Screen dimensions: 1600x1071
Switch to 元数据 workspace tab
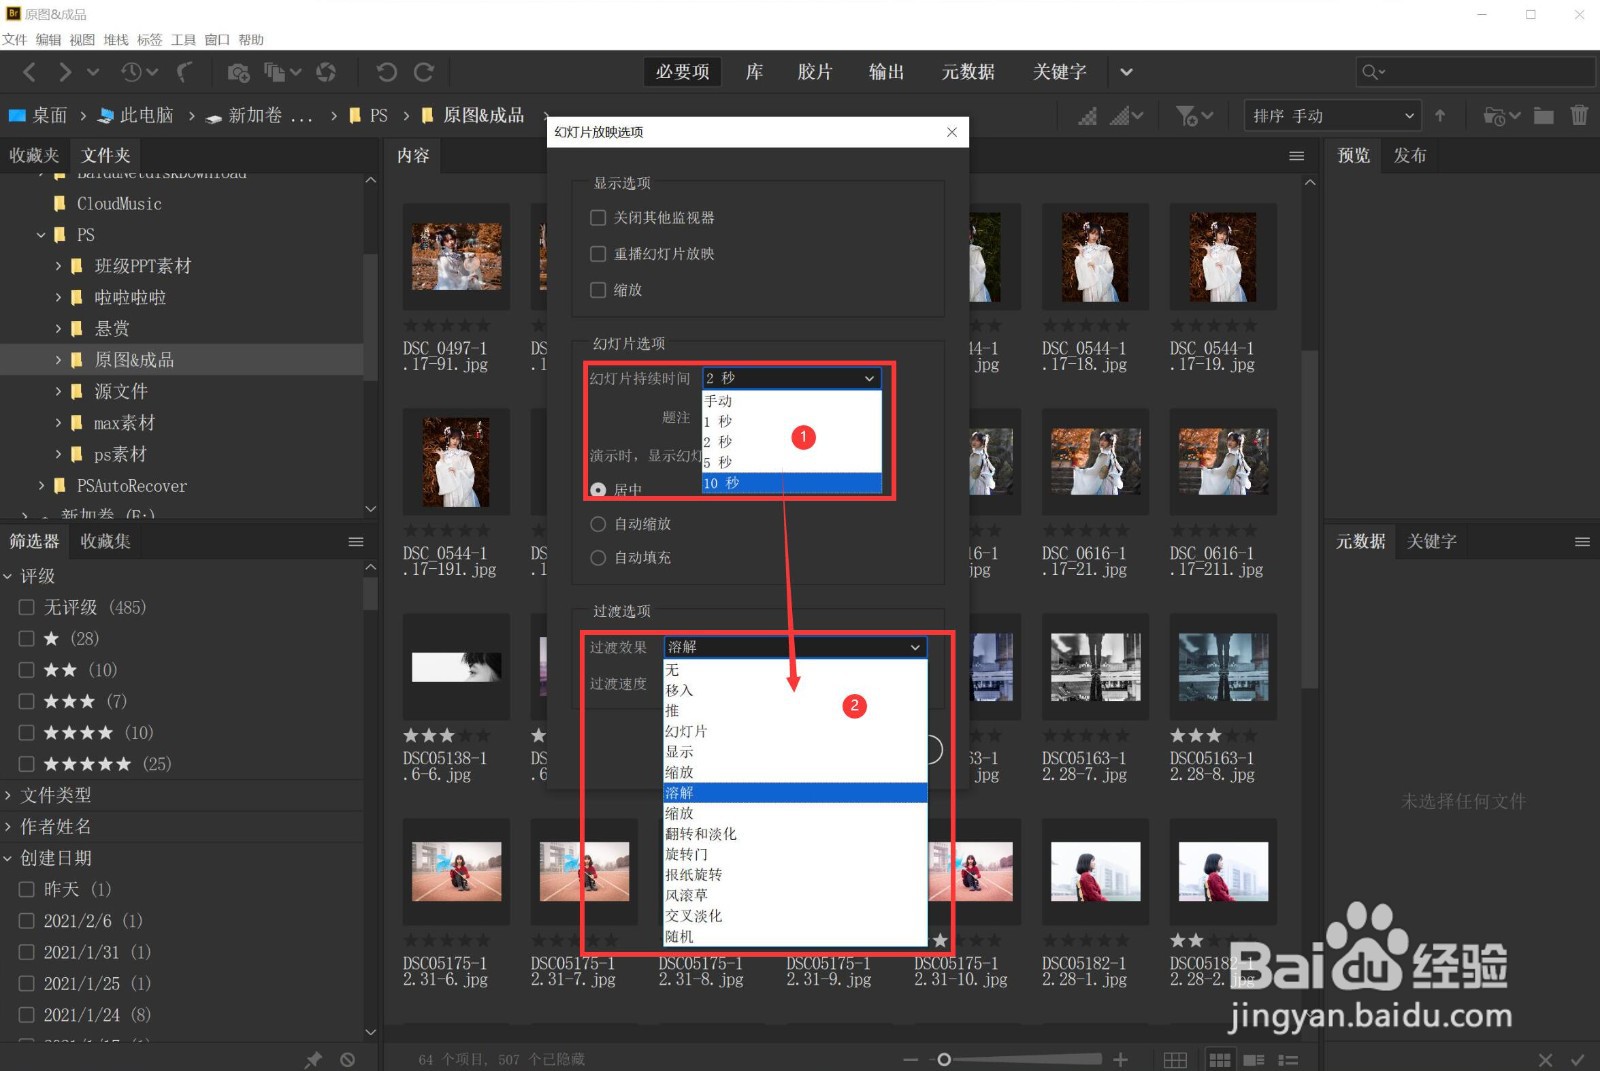tap(968, 72)
